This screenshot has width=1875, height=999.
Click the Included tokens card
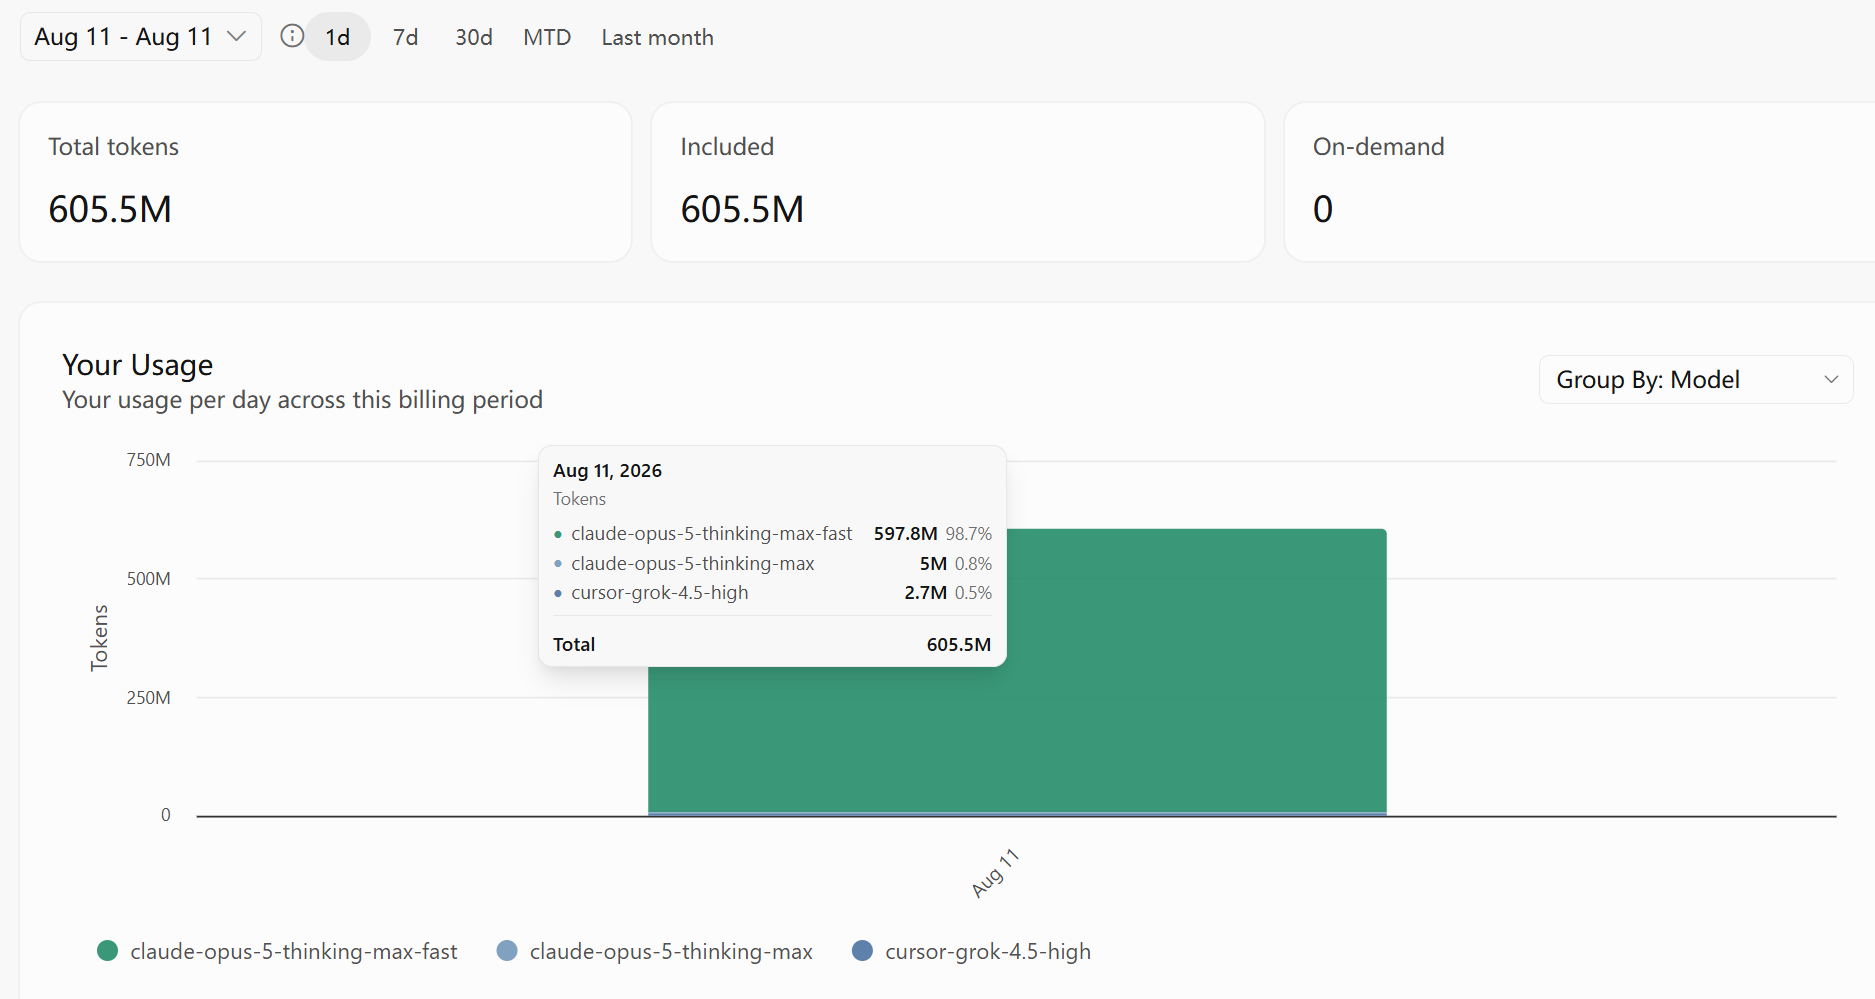coord(958,182)
